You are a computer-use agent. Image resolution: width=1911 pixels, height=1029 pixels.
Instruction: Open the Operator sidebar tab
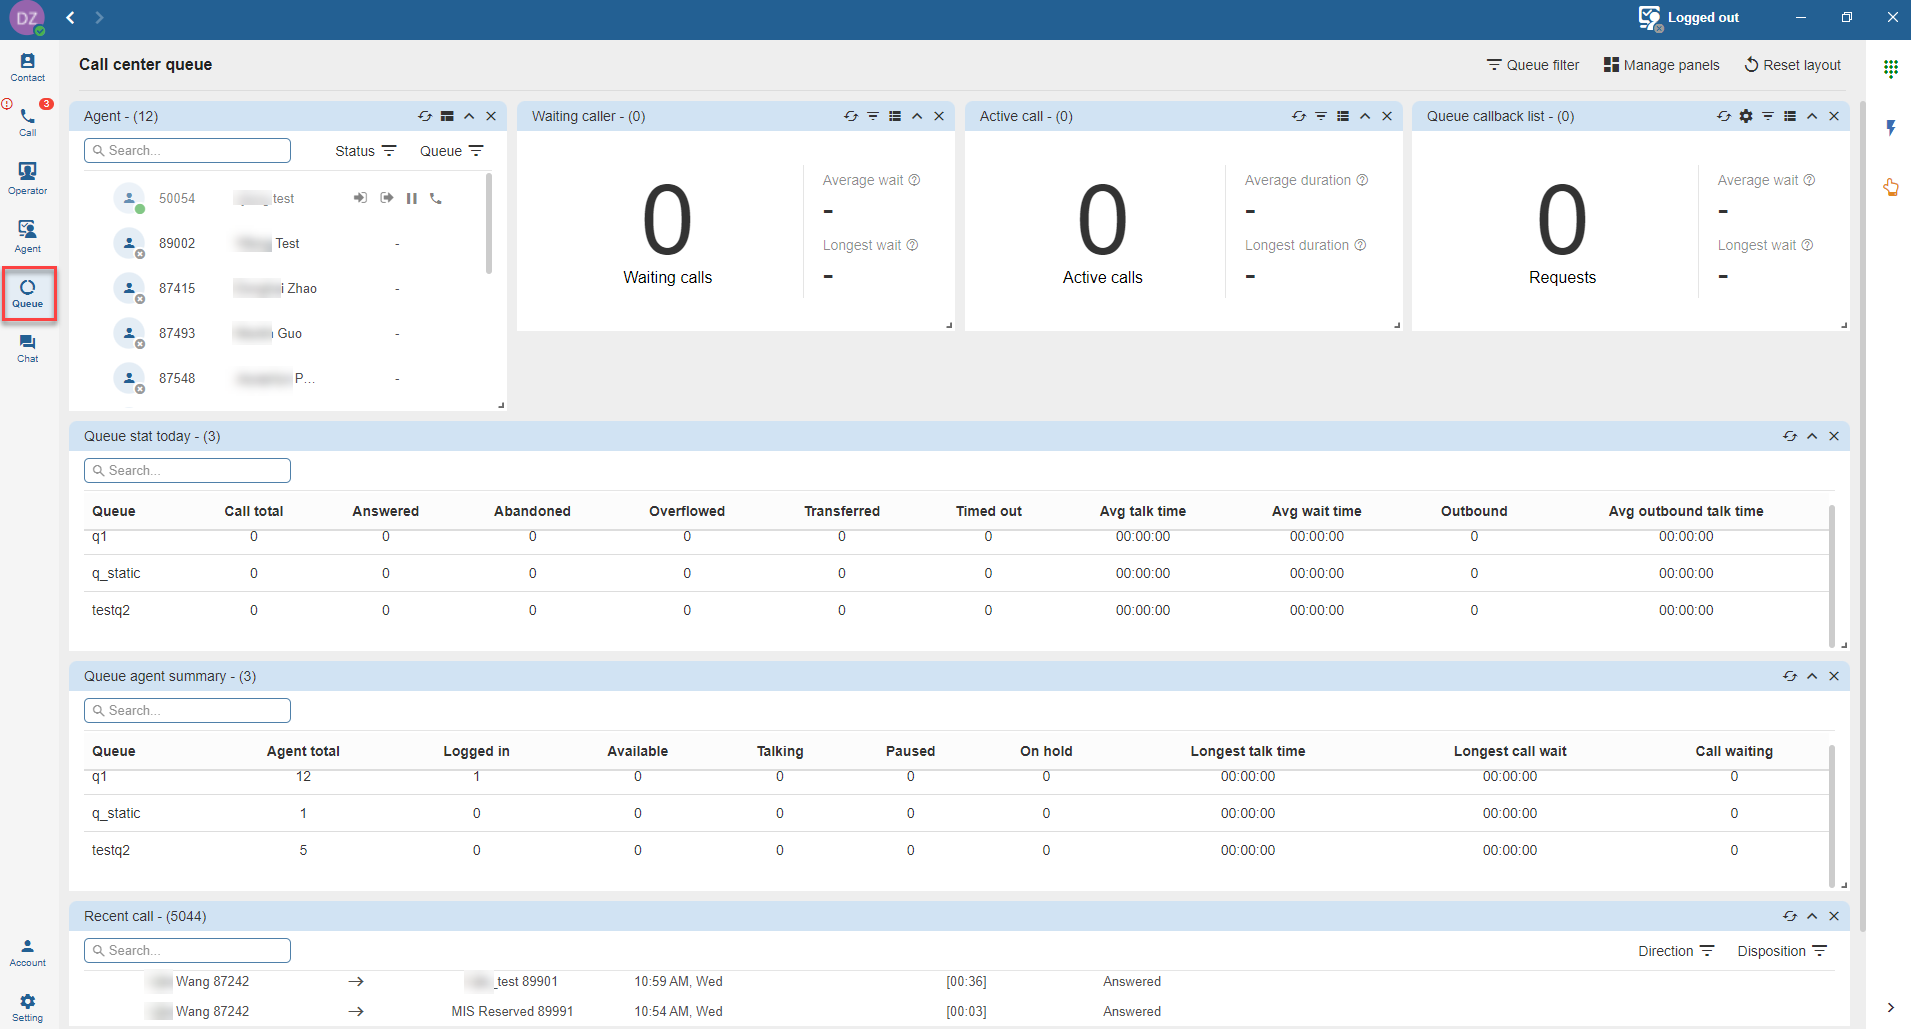pos(28,178)
